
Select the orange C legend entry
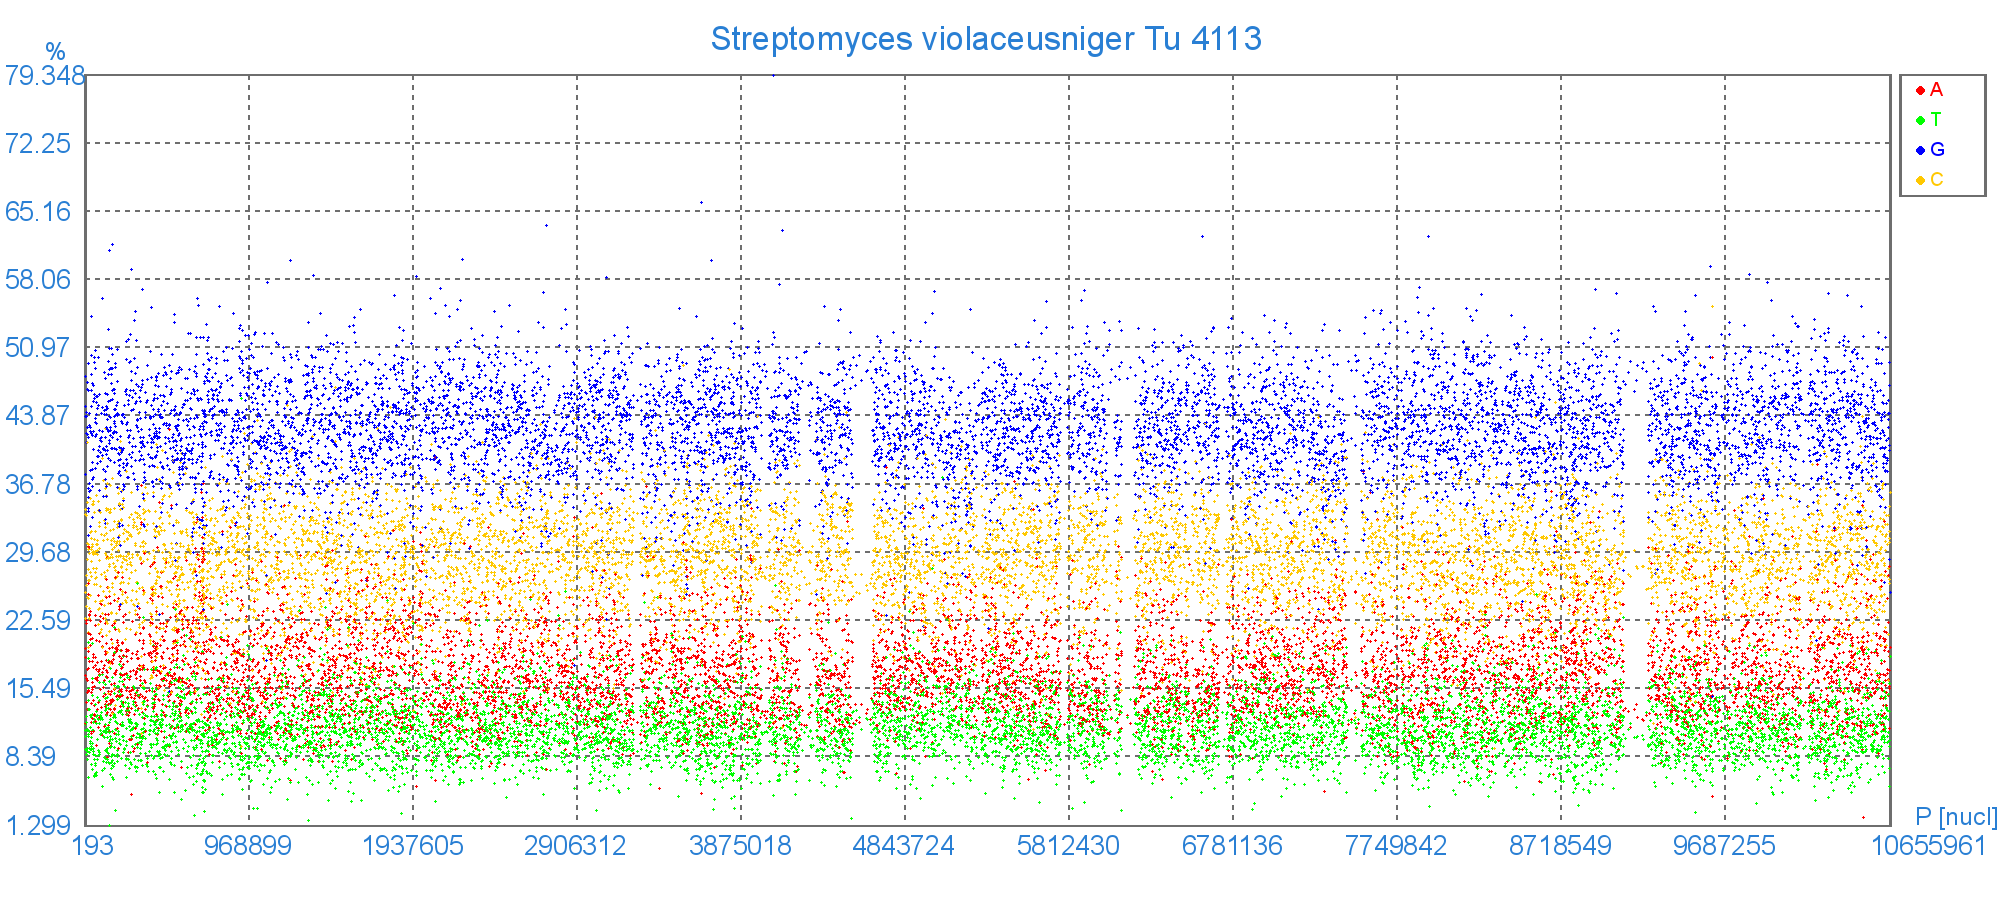1930,180
